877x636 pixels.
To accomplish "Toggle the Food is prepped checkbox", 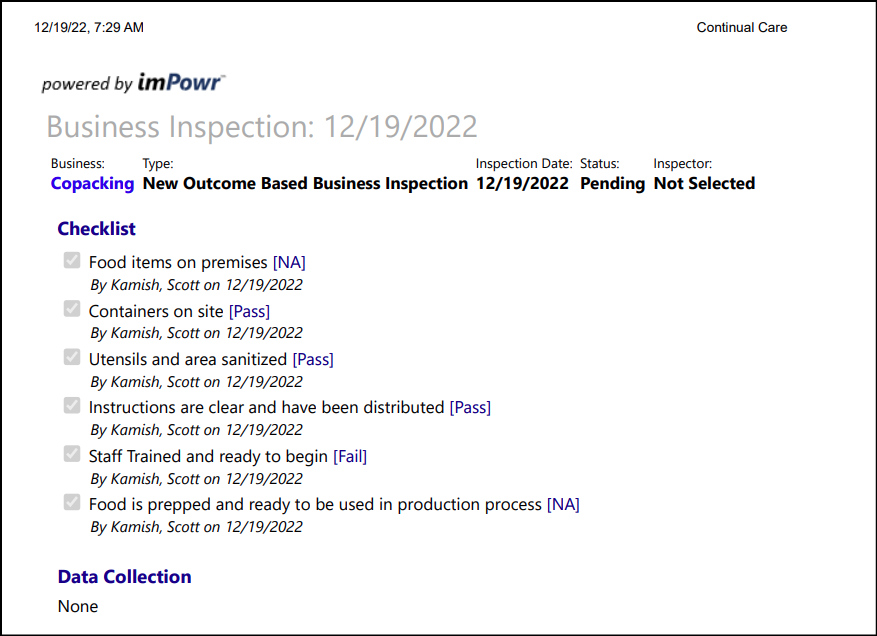I will [72, 502].
